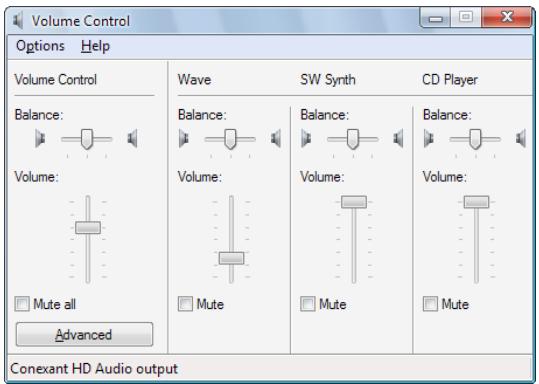Click the SW Synth column heading
The height and width of the screenshot is (384, 539).
point(328,80)
